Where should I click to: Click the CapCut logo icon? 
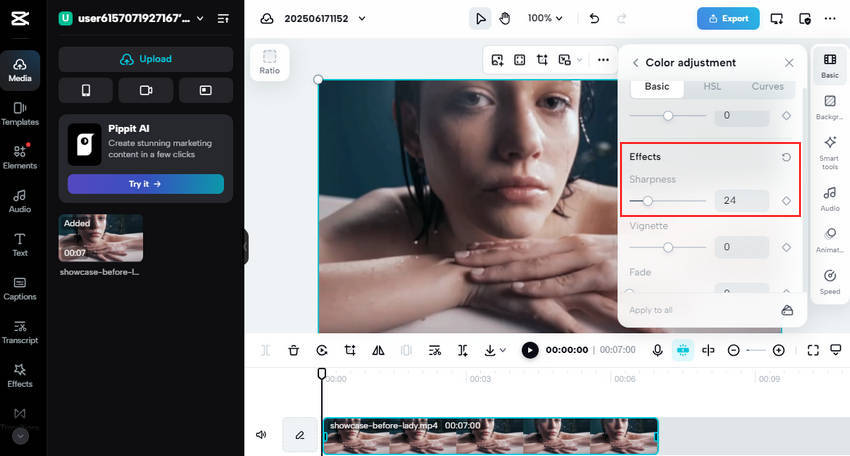pos(20,19)
